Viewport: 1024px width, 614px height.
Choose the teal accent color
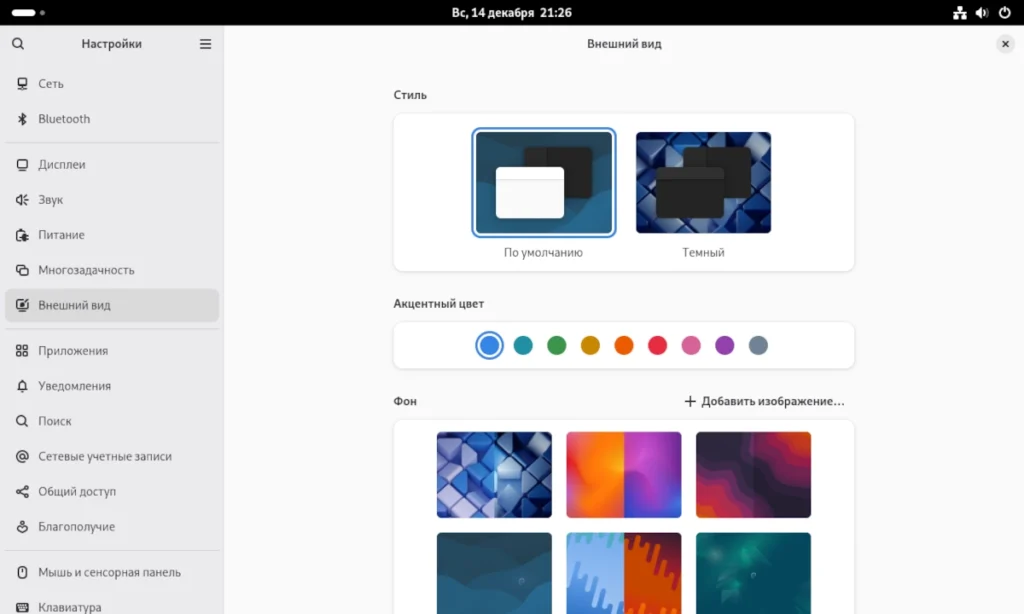pyautogui.click(x=523, y=346)
